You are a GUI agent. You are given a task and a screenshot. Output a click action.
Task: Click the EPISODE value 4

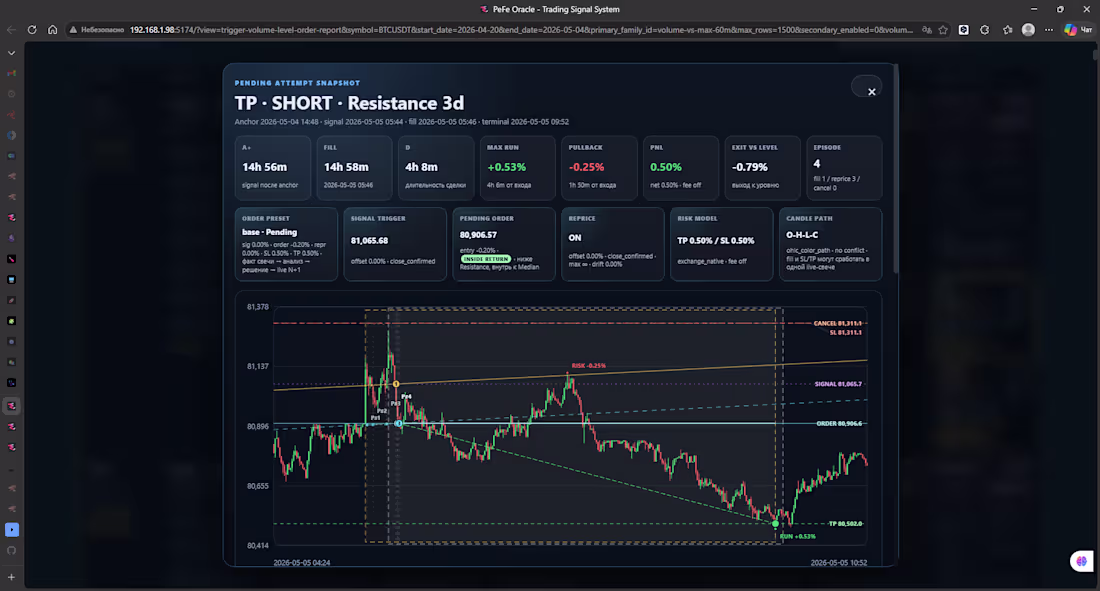pyautogui.click(x=817, y=164)
